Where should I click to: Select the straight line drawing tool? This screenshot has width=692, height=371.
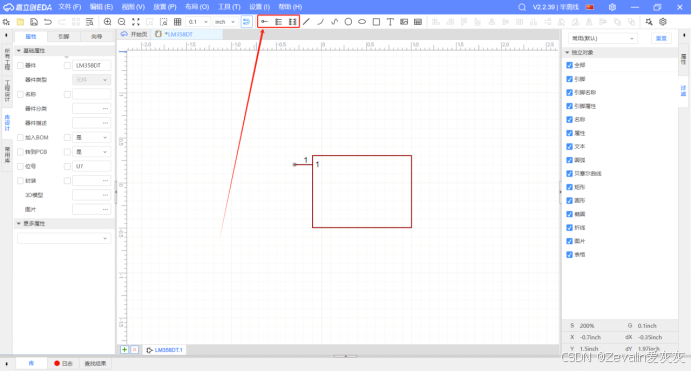(x=306, y=22)
